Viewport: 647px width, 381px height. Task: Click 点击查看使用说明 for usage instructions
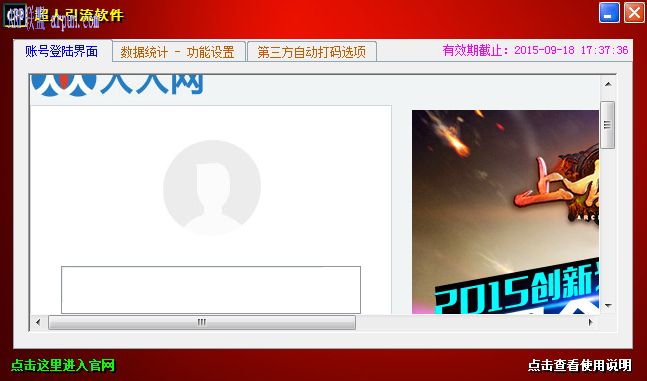(580, 365)
